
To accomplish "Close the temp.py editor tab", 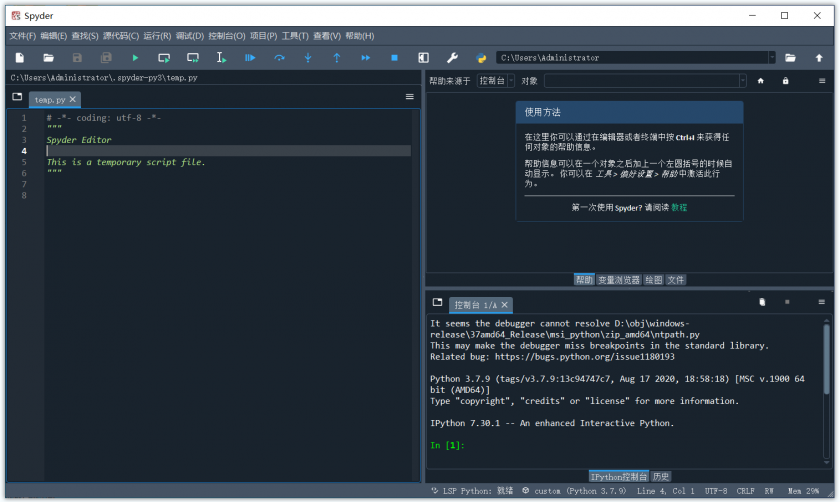I will click(x=72, y=99).
